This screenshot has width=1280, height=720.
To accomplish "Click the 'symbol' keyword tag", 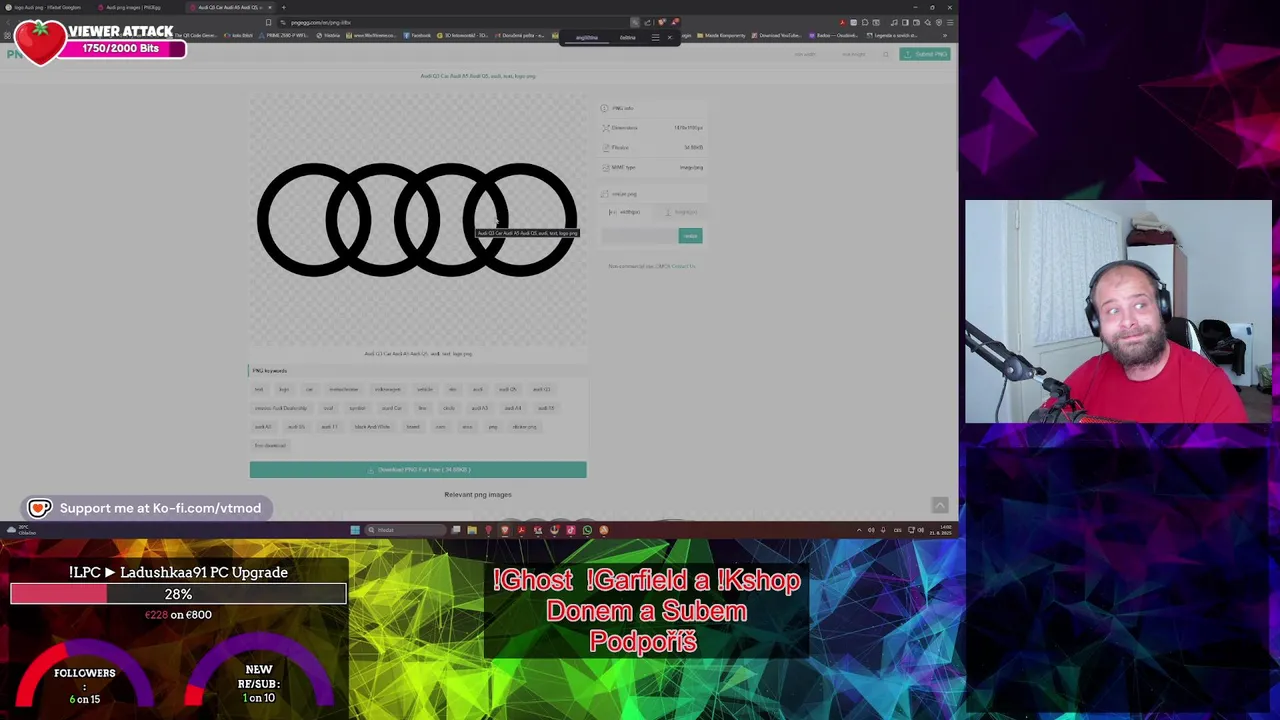I will click(357, 408).
